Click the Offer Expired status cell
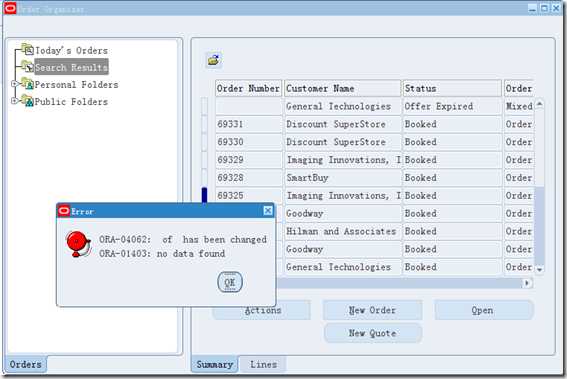The height and width of the screenshot is (379, 567). tap(452, 106)
